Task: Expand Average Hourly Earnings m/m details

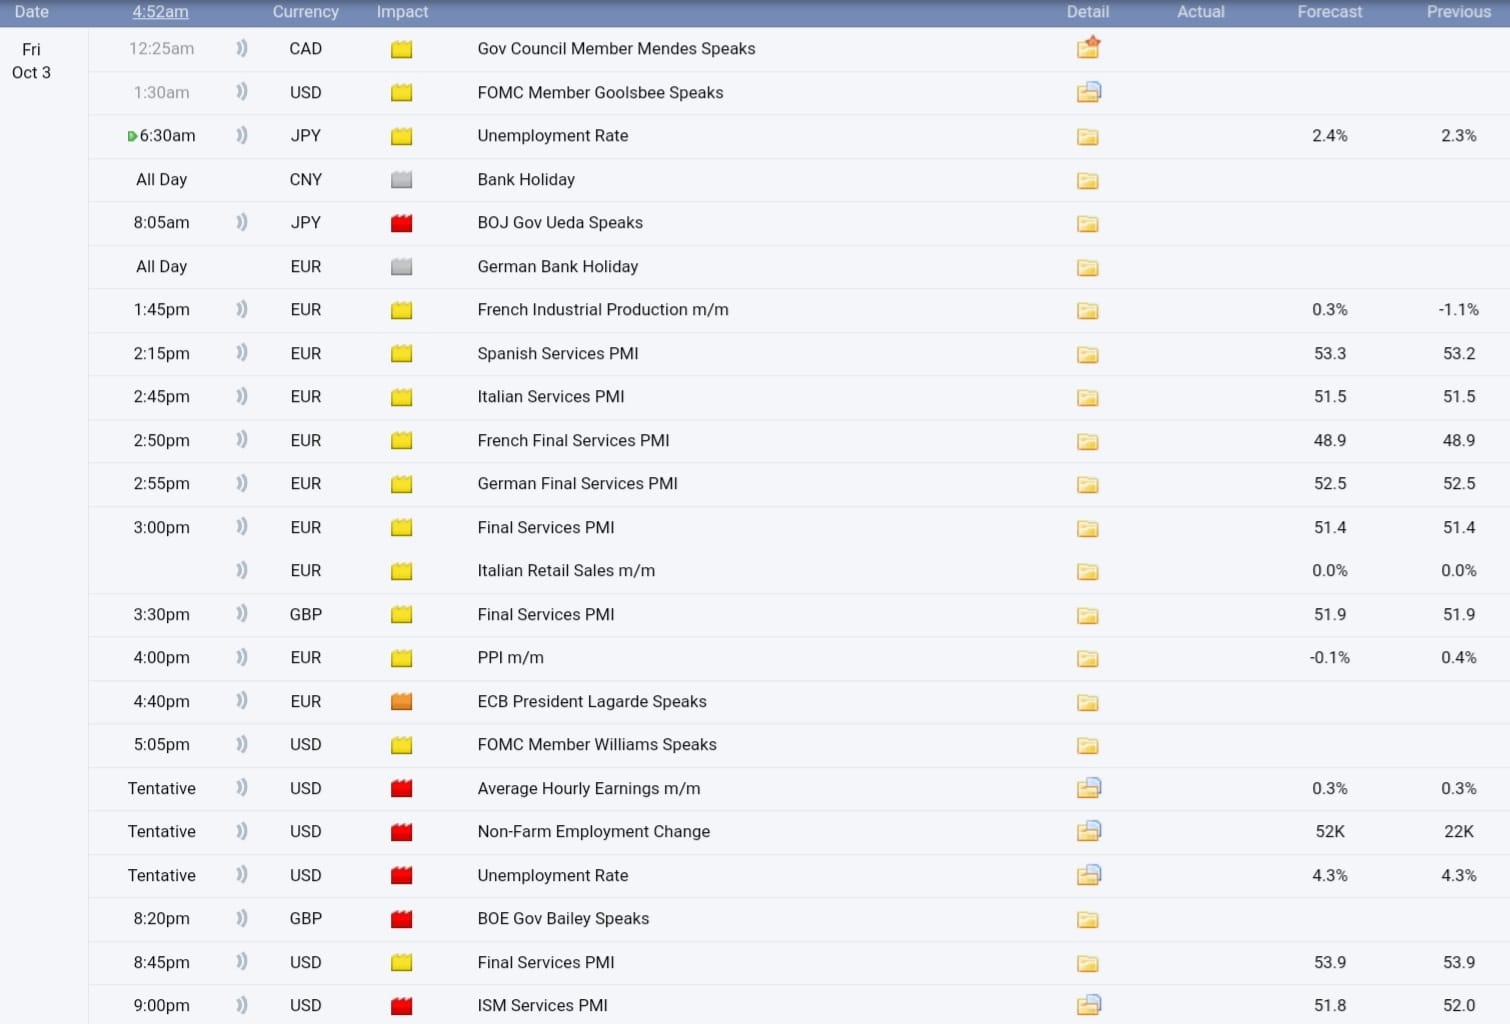Action: pyautogui.click(x=1088, y=788)
